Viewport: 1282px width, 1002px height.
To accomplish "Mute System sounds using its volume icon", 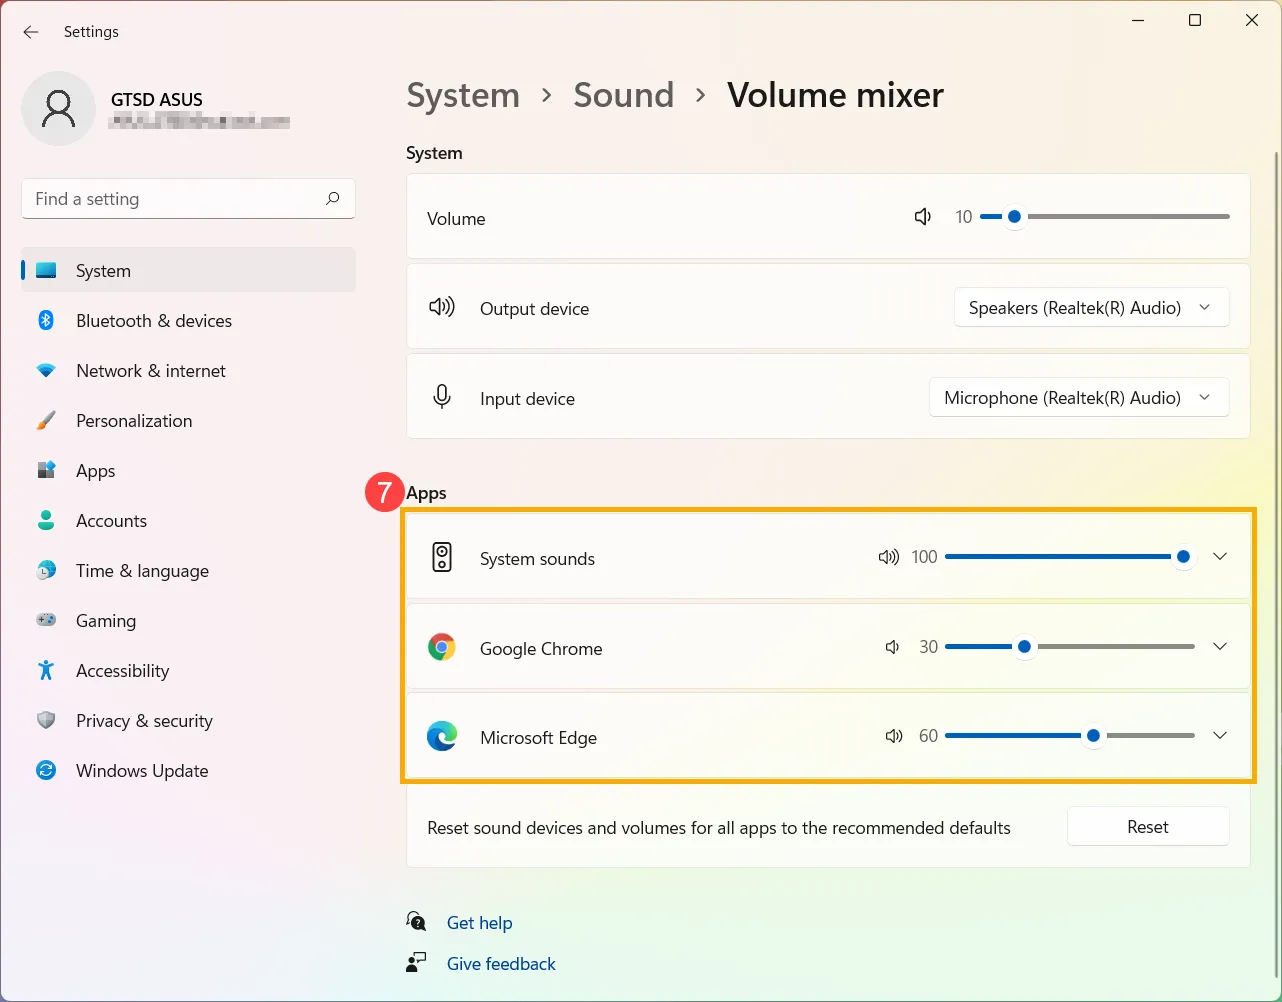I will [888, 557].
